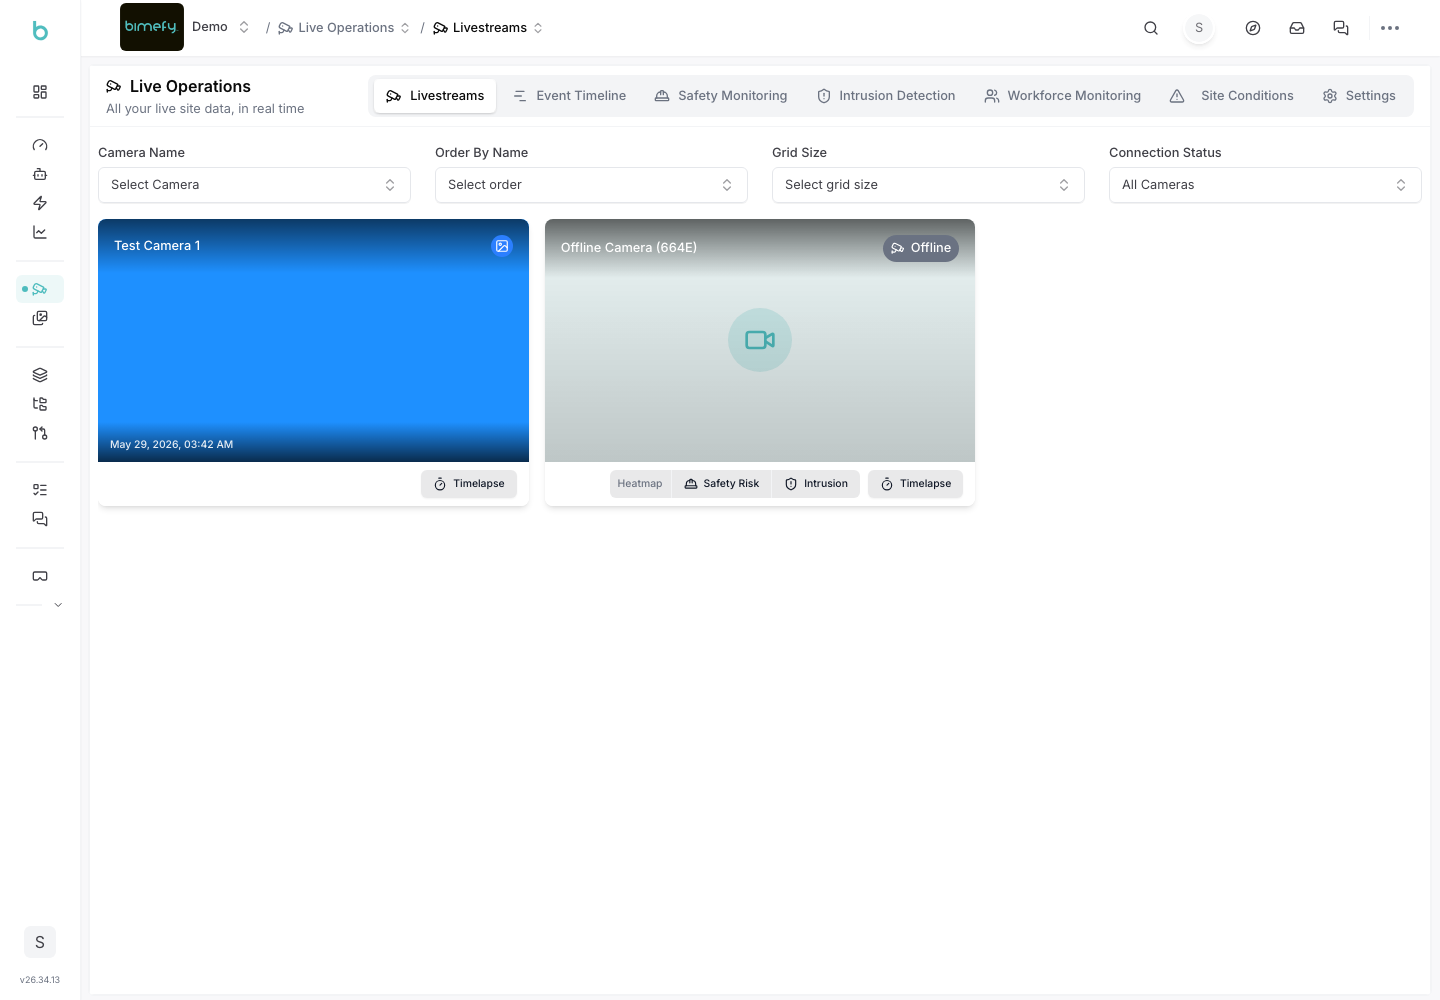Open the Select Camera dropdown
1440x1000 pixels.
pyautogui.click(x=254, y=185)
